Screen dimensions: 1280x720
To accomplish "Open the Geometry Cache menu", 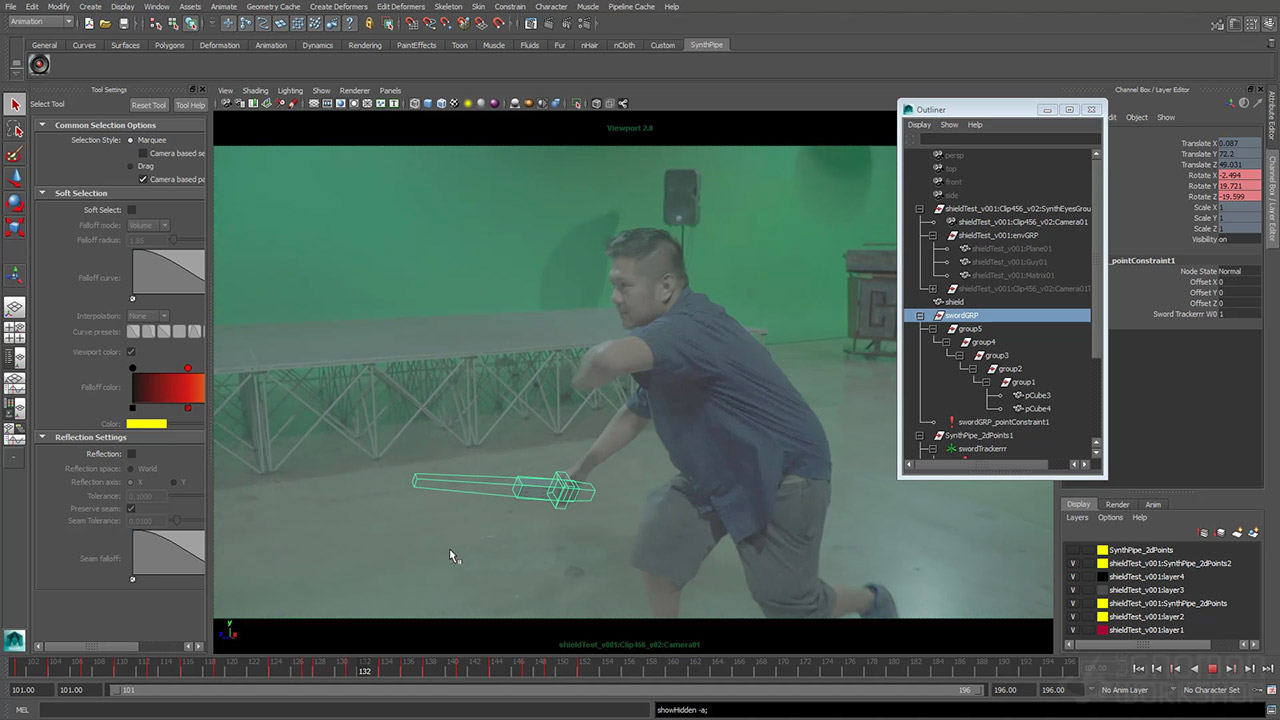I will [273, 7].
